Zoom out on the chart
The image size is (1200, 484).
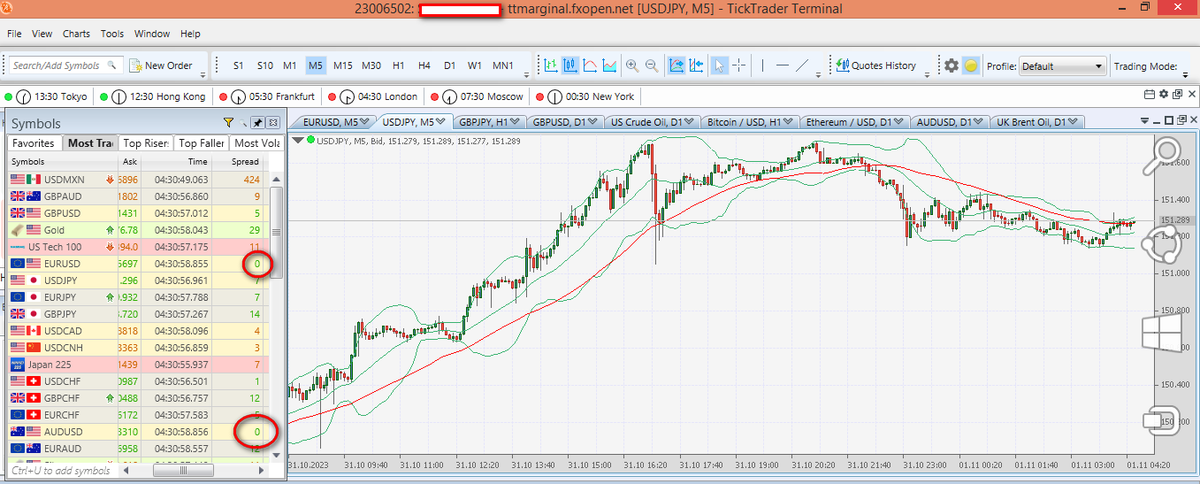tap(652, 66)
